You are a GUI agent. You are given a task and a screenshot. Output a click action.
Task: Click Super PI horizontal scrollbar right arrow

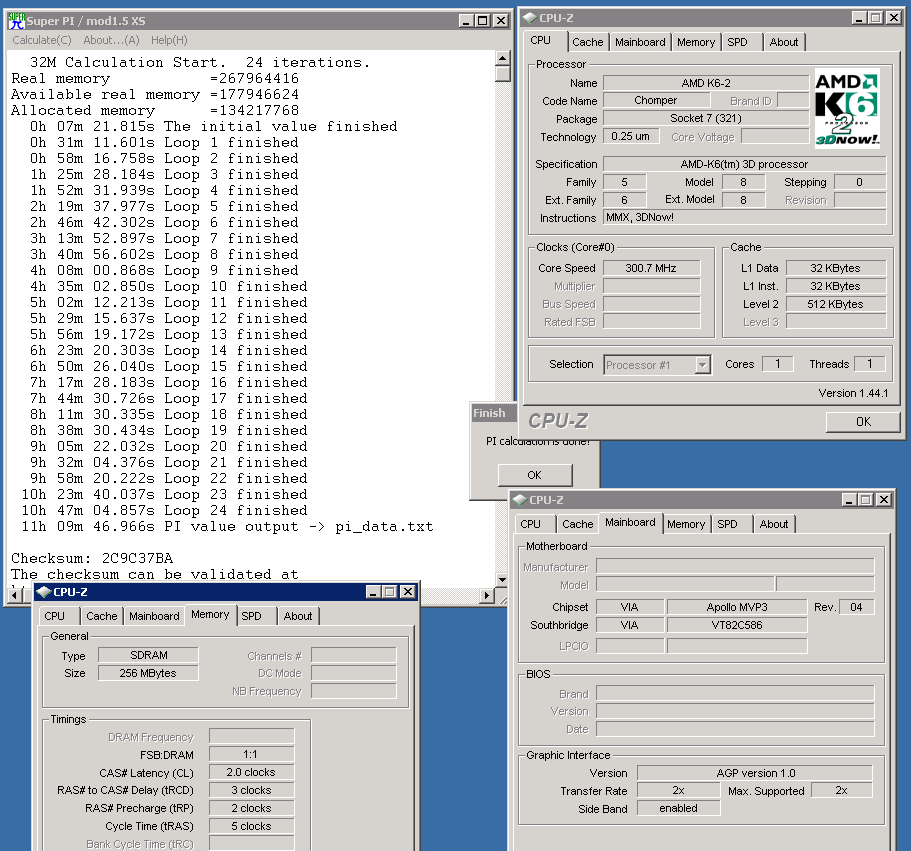coord(487,595)
